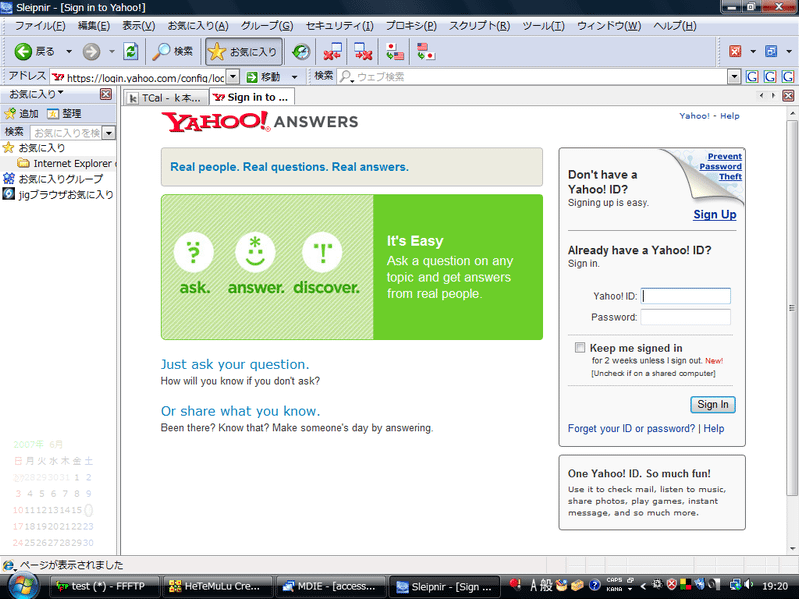This screenshot has height=599, width=799.
Task: Click the green 移動 go button
Action: (x=264, y=77)
